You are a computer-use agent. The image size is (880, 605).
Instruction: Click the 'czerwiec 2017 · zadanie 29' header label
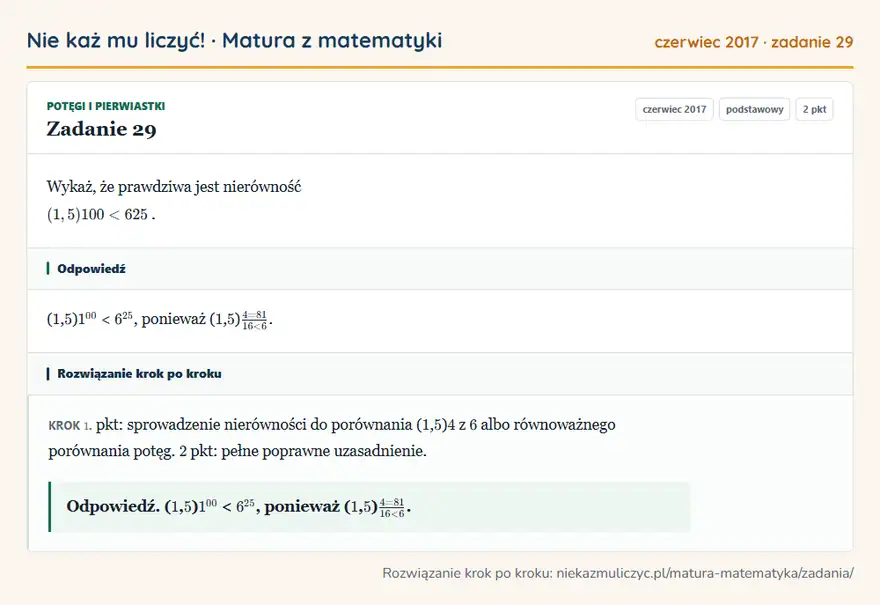pos(754,42)
